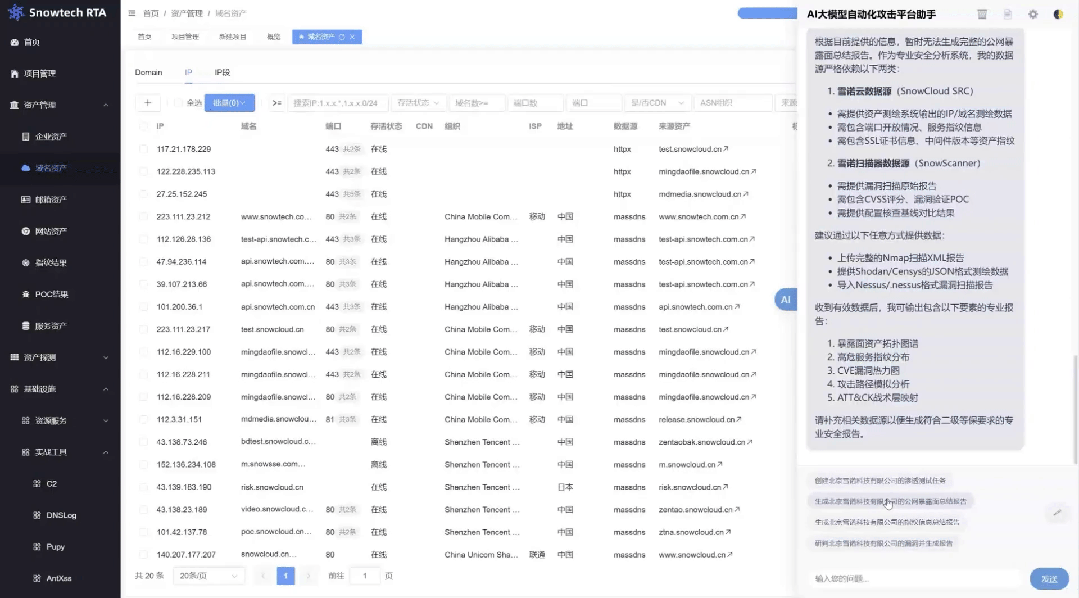Click the trash icon in AI assistant header
1079x598 pixels.
click(982, 14)
